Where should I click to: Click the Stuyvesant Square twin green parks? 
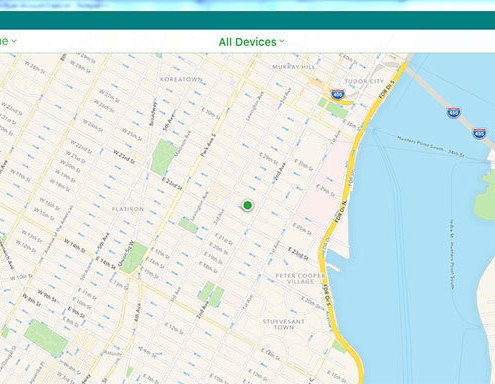click(212, 294)
